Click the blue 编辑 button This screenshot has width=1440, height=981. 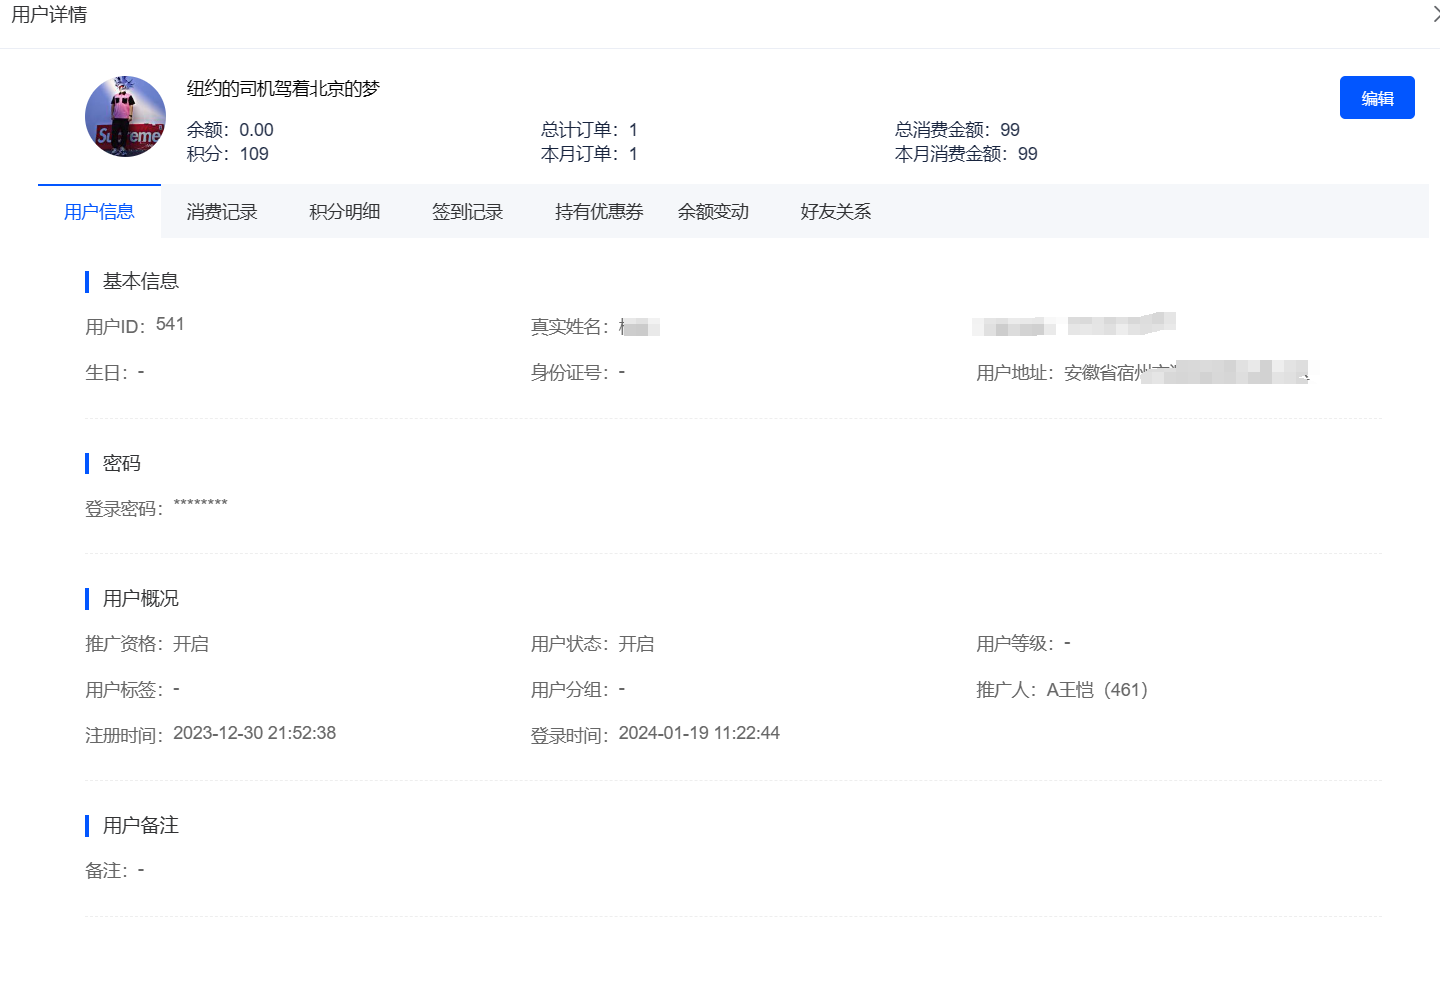pos(1376,98)
